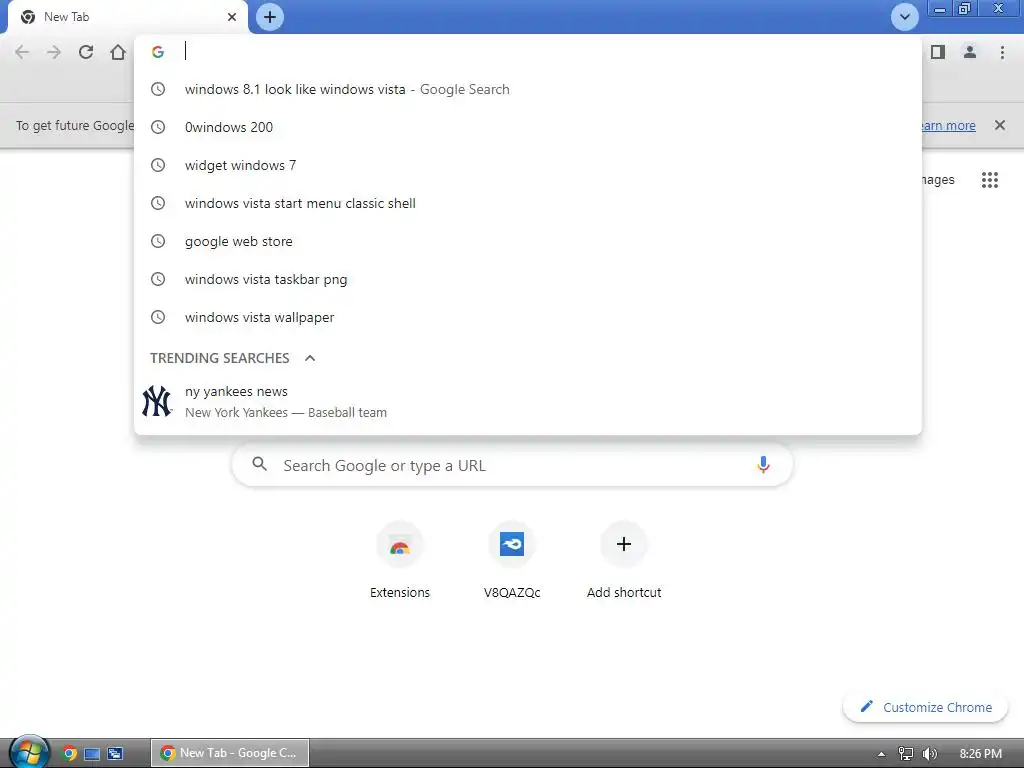Screen dimensions: 1024x768
Task: Show hidden tray icons arrow
Action: [881, 754]
